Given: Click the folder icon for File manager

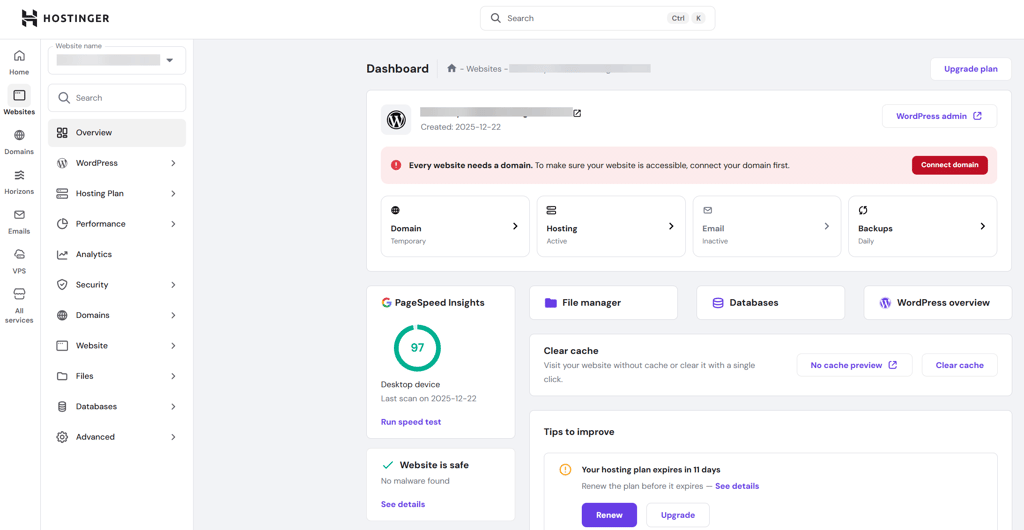Looking at the screenshot, I should pyautogui.click(x=551, y=303).
